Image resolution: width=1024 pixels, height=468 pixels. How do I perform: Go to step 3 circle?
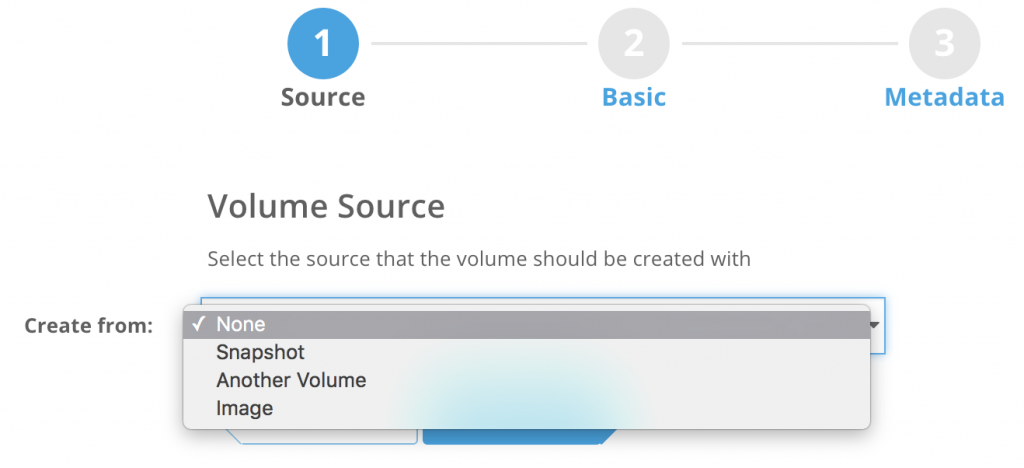944,43
